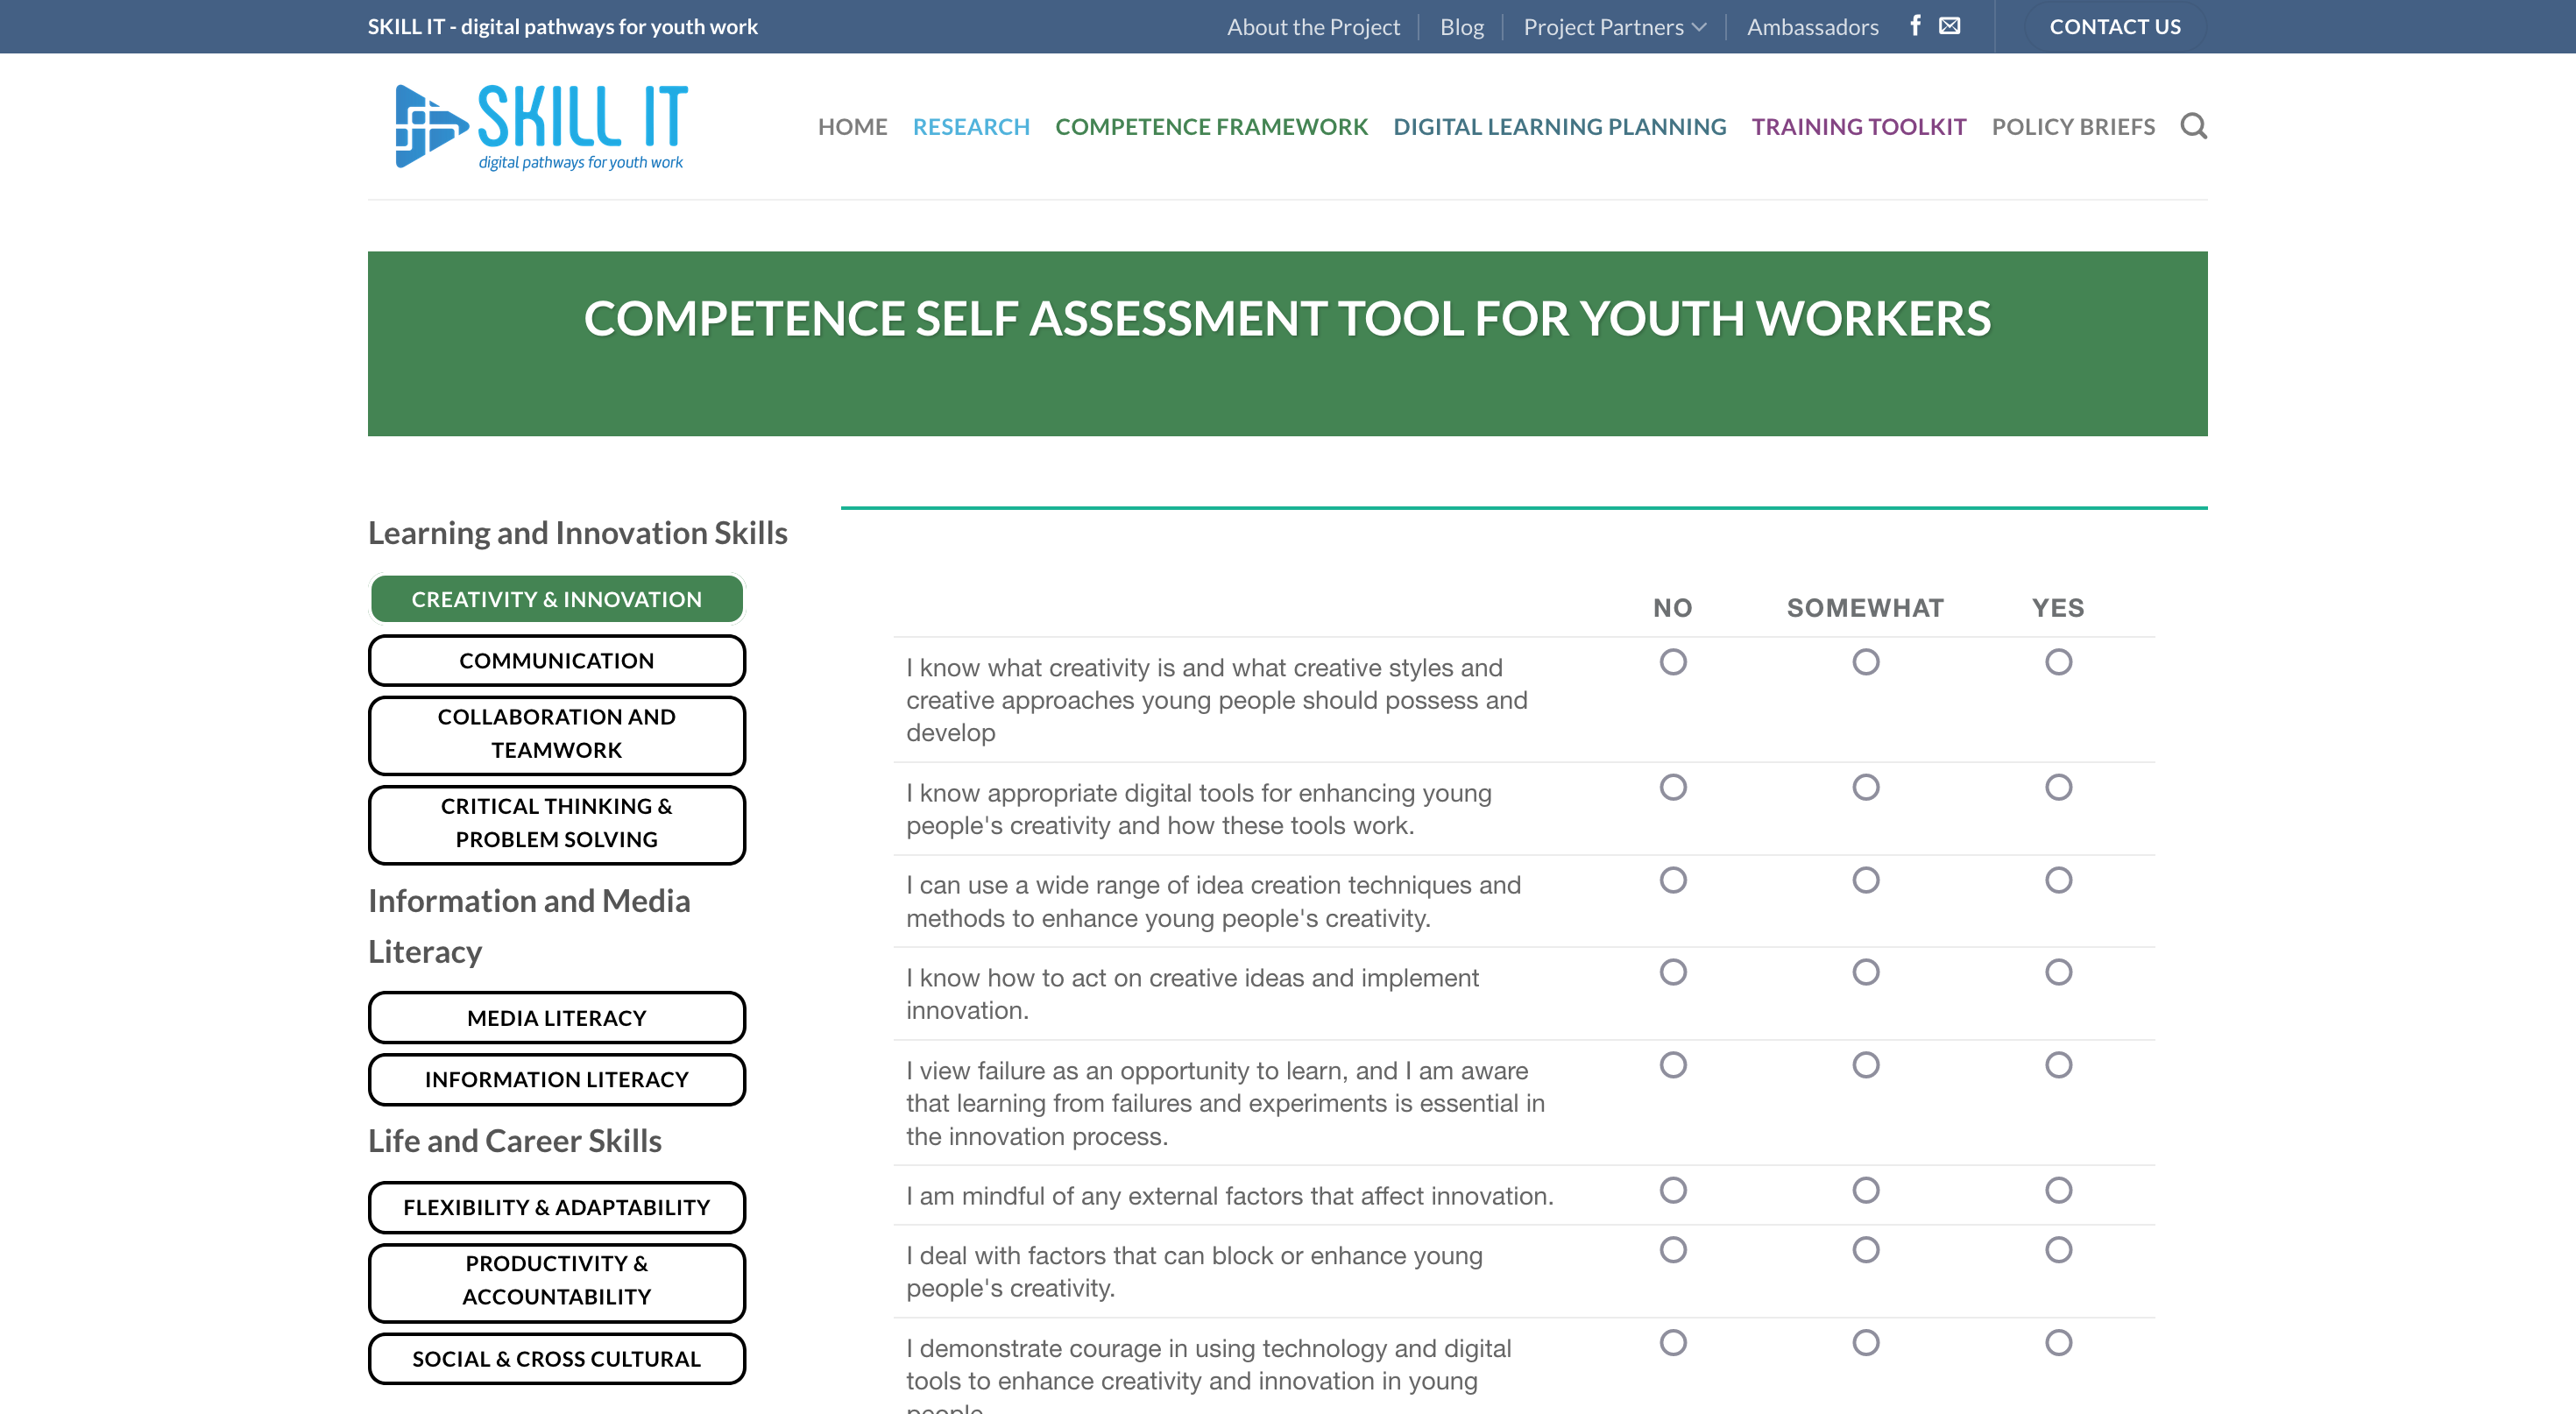
Task: Select Flexibility & Adaptability category
Action: click(556, 1207)
